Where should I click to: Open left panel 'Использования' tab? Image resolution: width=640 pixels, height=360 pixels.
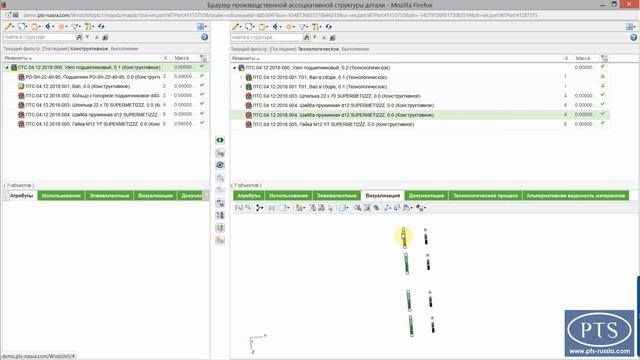click(61, 196)
